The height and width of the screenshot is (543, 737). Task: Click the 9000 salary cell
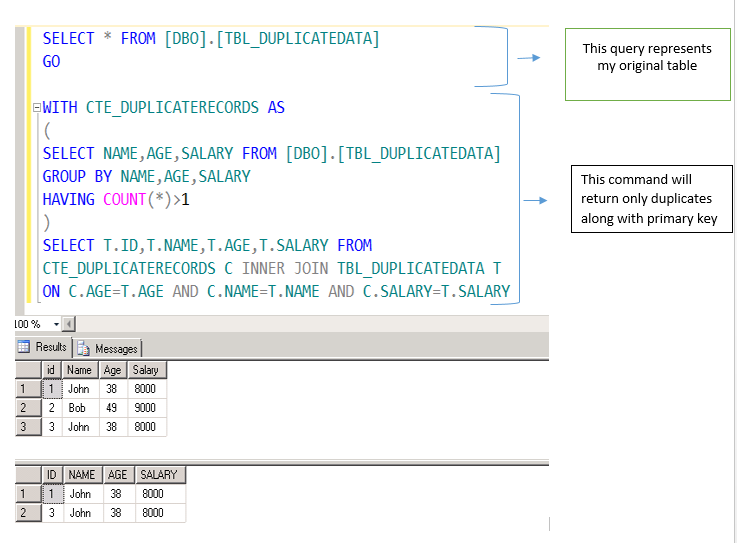[146, 408]
